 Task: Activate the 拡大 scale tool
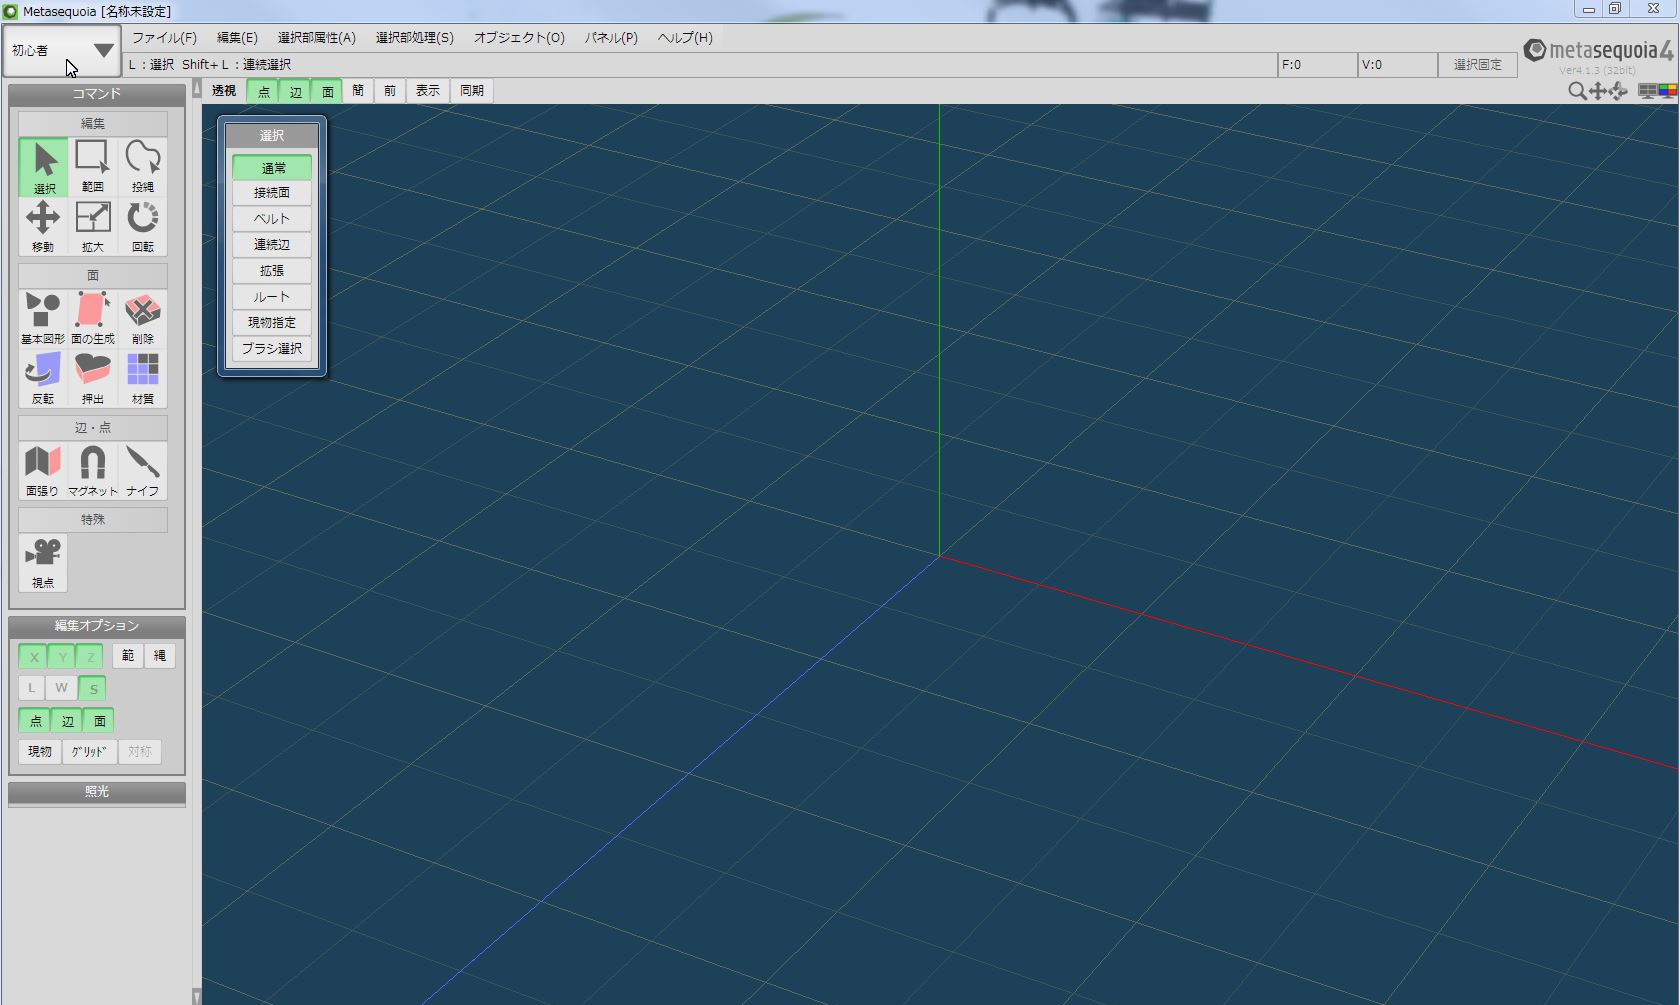(93, 227)
